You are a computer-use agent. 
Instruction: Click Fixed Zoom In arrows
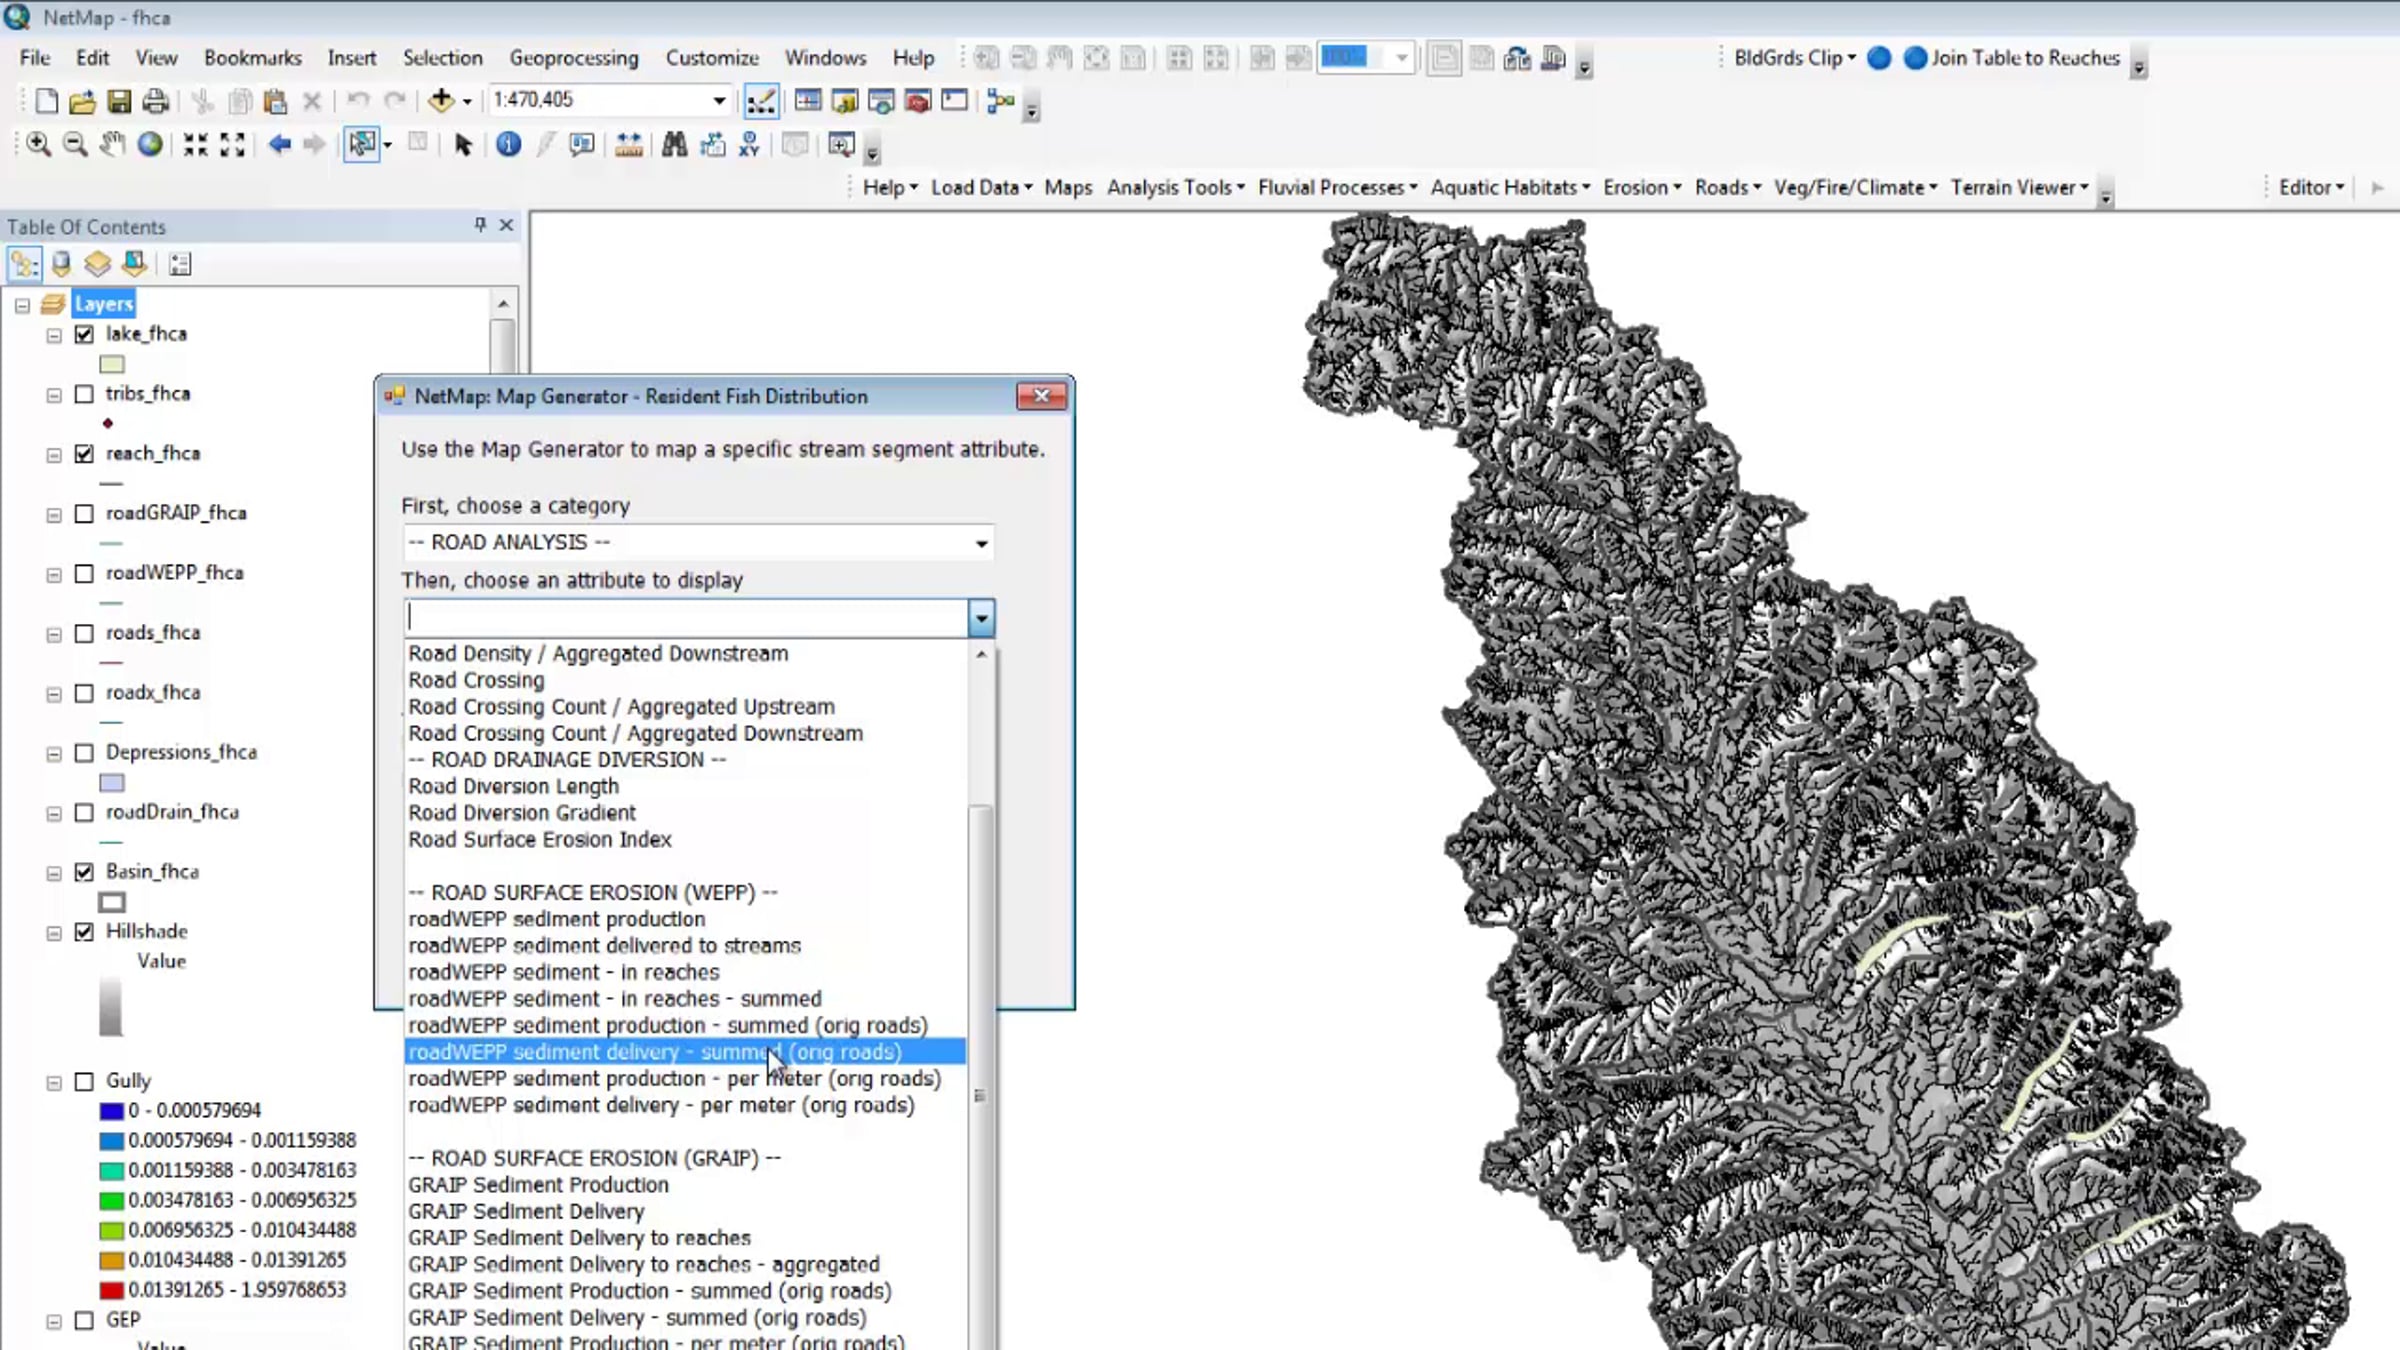[x=196, y=145]
